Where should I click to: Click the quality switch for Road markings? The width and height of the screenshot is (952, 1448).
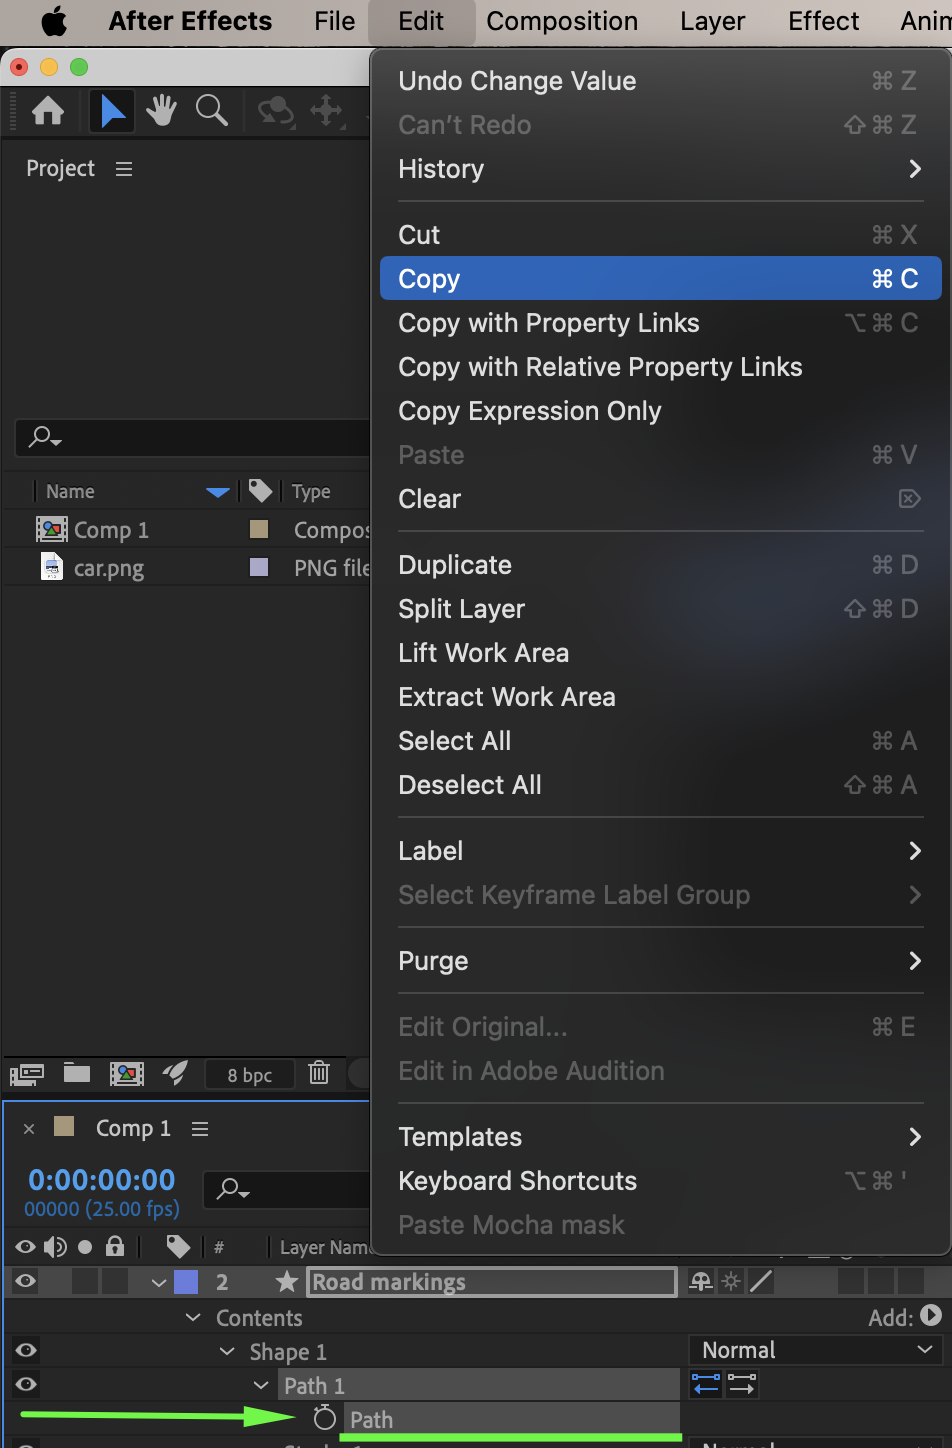(x=761, y=1281)
